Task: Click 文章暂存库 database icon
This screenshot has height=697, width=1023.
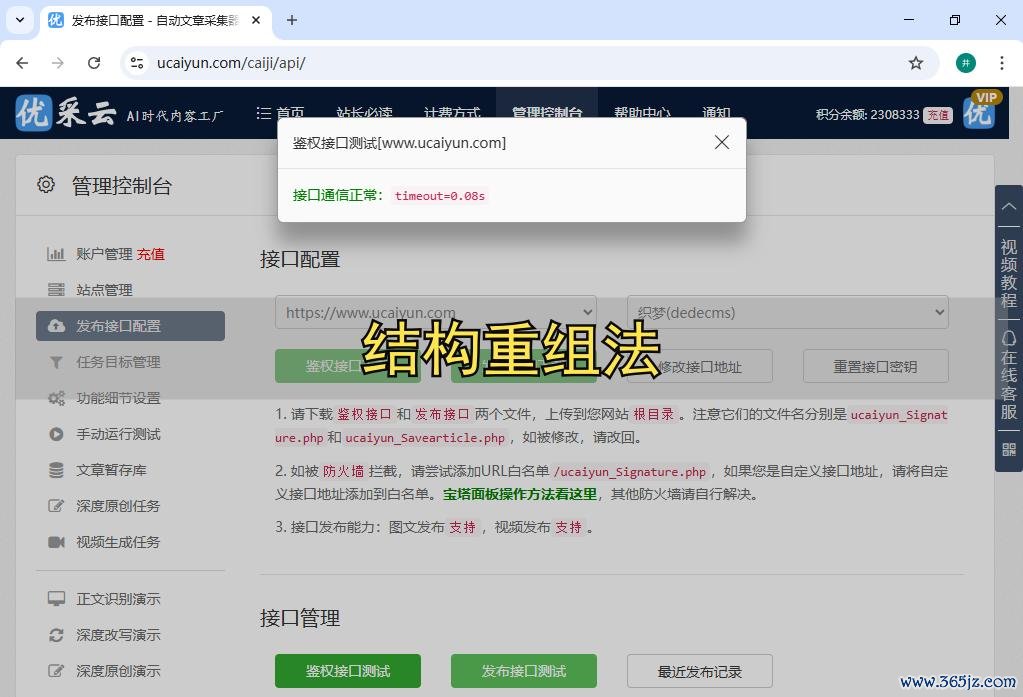Action: point(56,470)
